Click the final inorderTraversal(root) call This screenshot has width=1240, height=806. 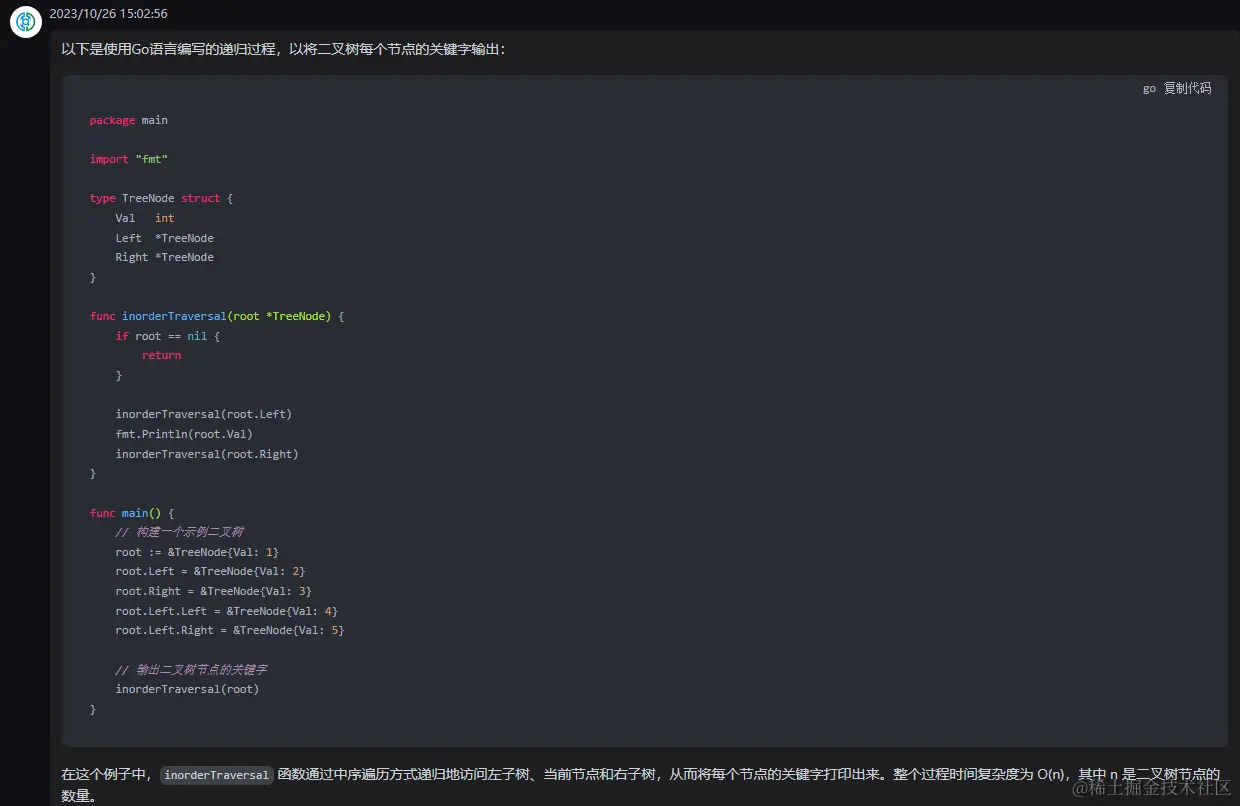[x=187, y=689]
